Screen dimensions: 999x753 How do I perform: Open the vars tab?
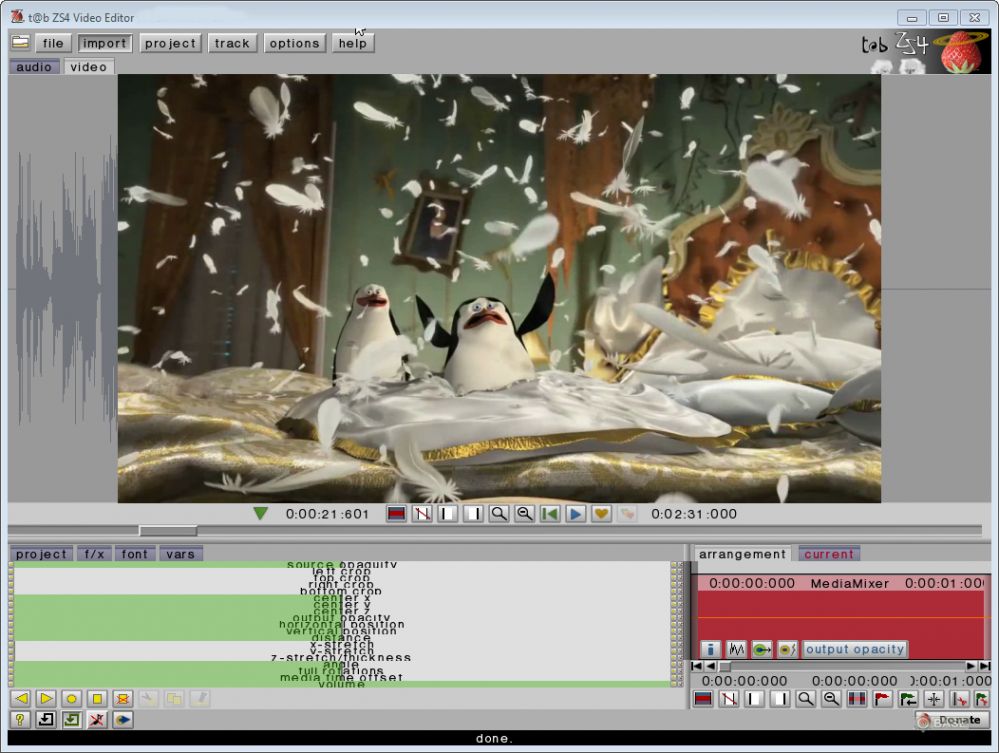click(x=180, y=554)
